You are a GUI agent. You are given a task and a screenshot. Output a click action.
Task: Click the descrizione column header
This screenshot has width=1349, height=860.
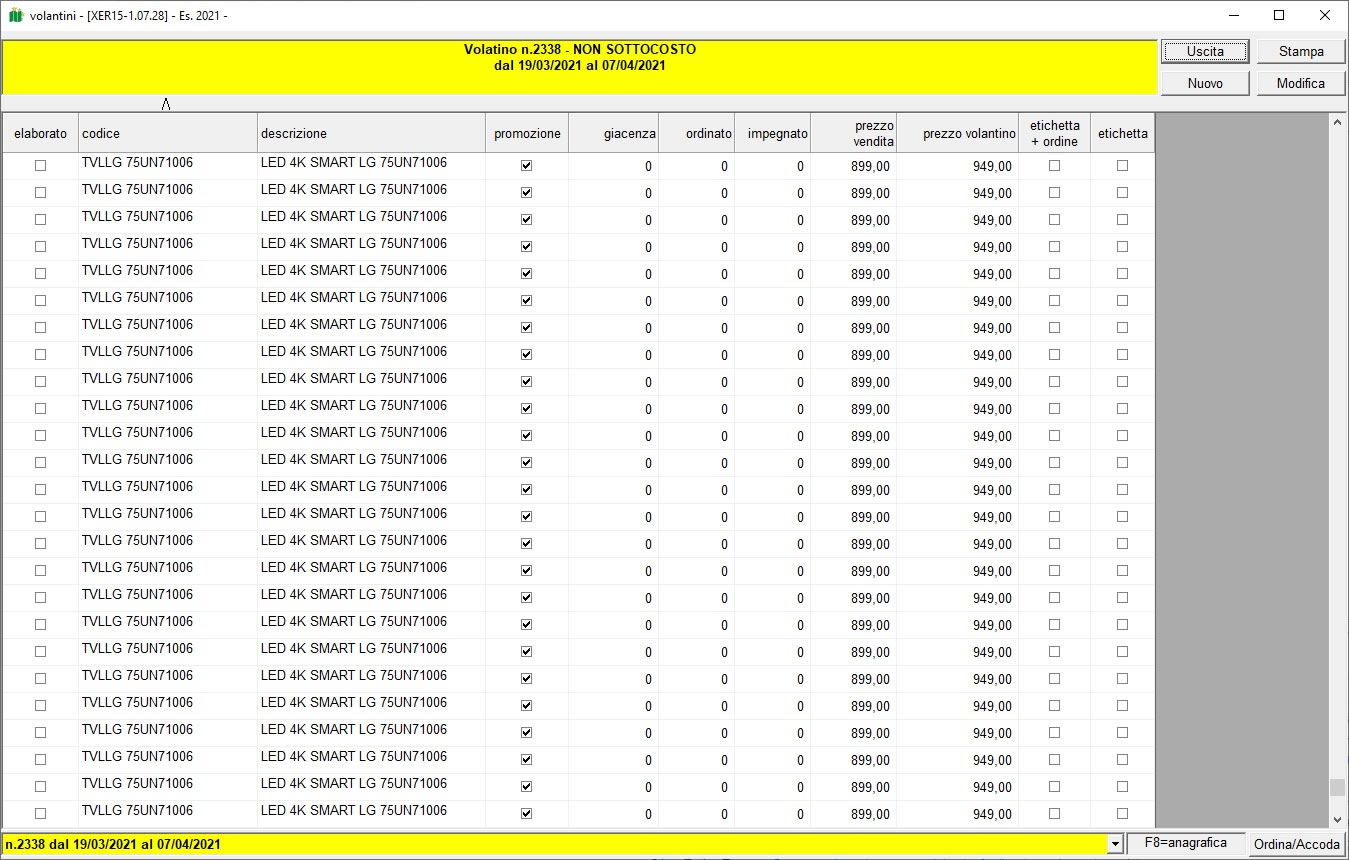[371, 133]
